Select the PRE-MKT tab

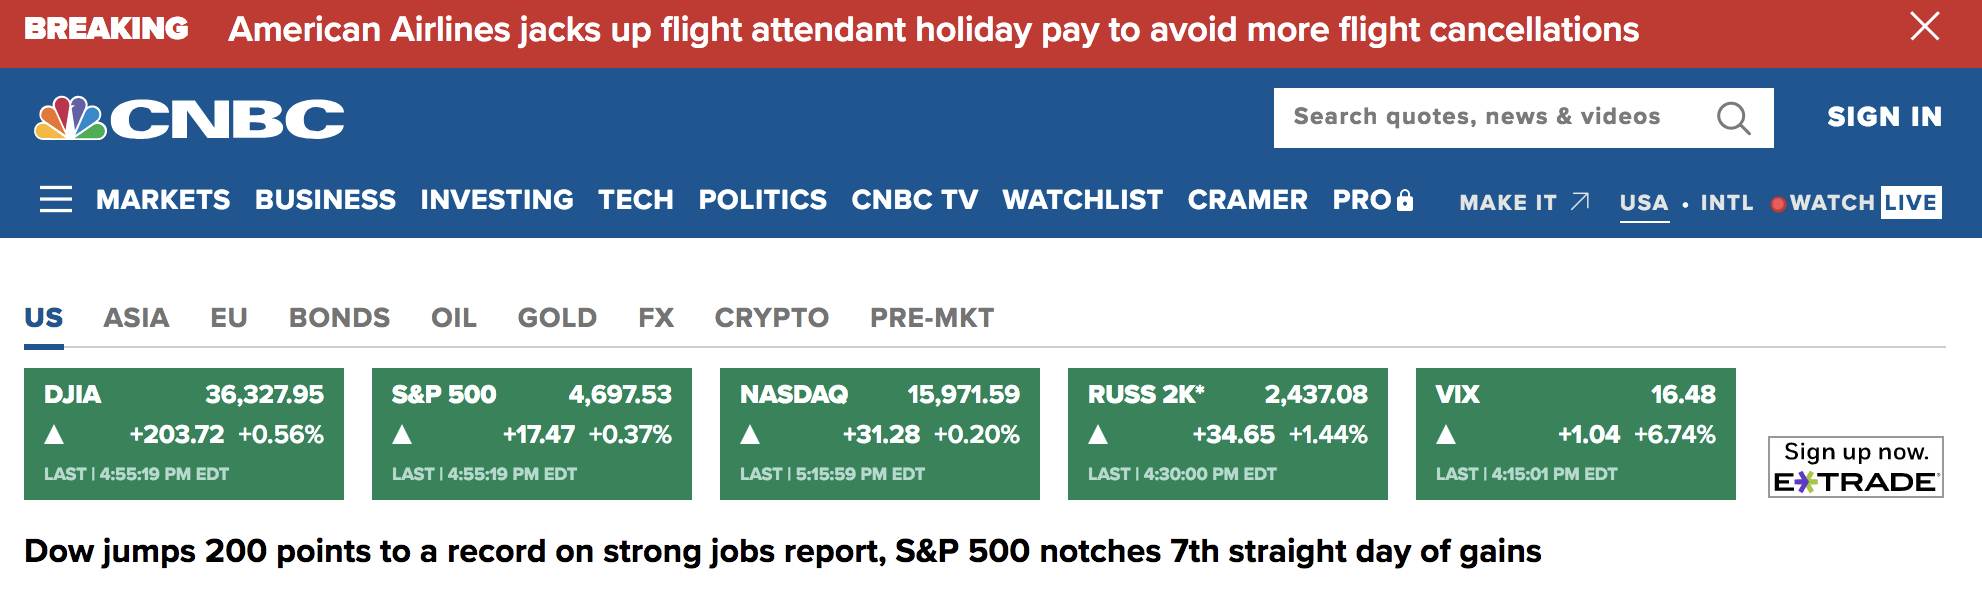pyautogui.click(x=931, y=318)
